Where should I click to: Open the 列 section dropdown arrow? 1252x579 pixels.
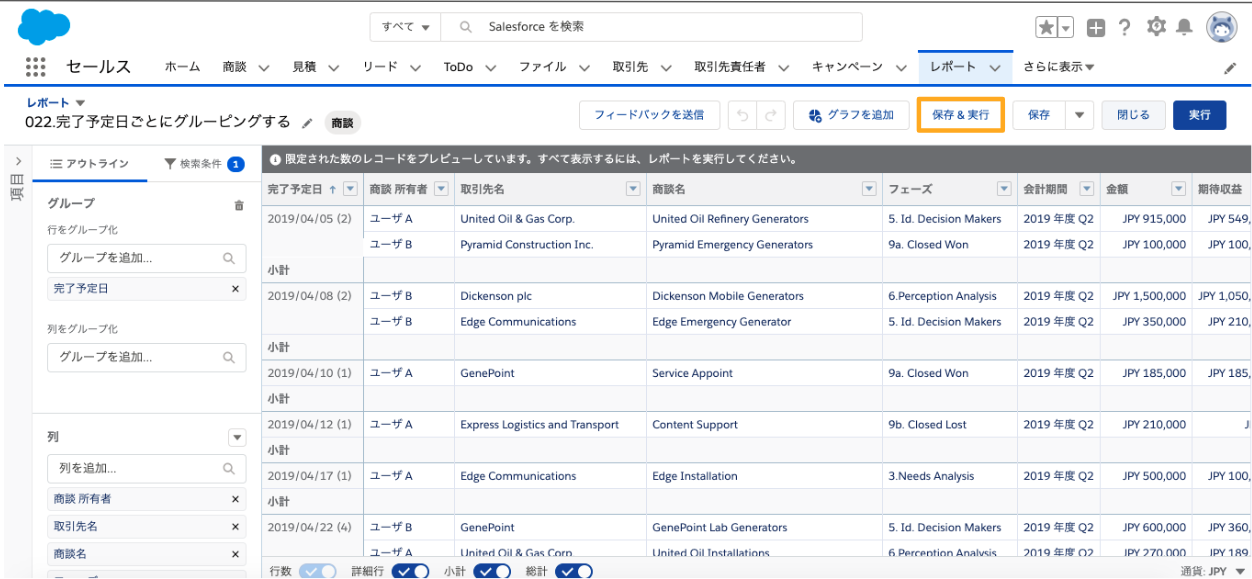pyautogui.click(x=237, y=438)
